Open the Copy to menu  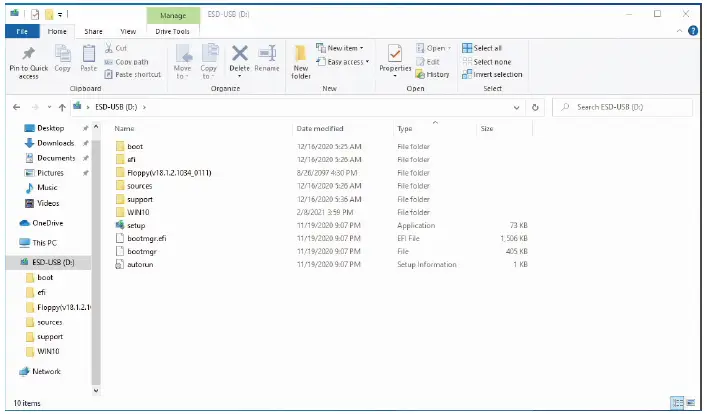208,62
